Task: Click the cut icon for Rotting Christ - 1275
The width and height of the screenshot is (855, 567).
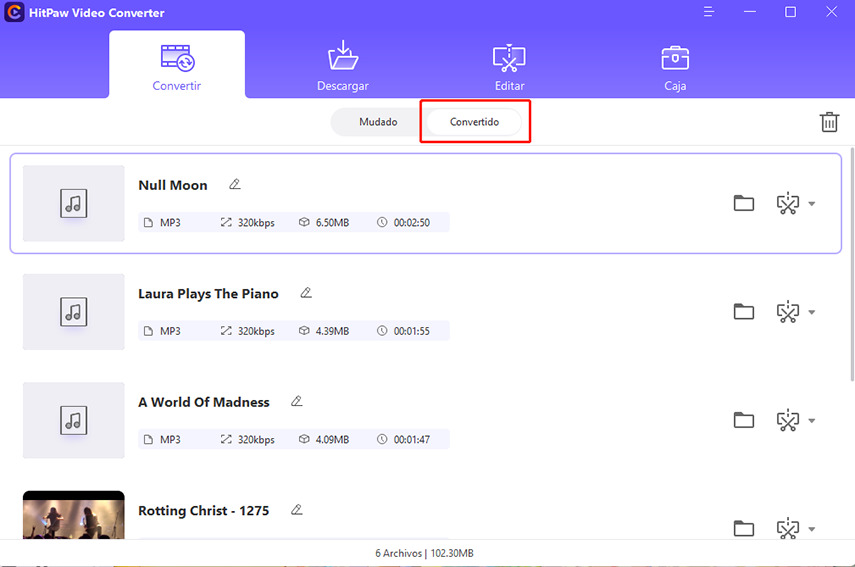Action: tap(787, 528)
